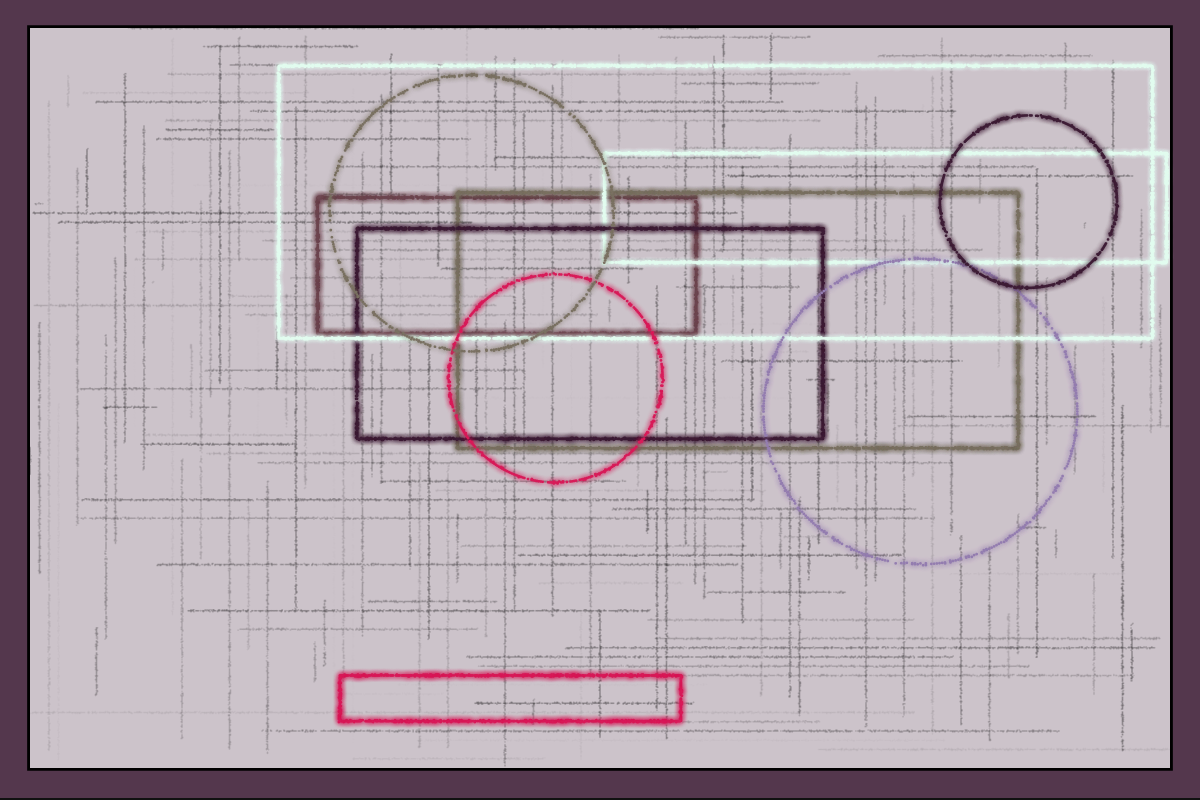Select the small dark purple circle
The image size is (1200, 800).
[x=1028, y=202]
